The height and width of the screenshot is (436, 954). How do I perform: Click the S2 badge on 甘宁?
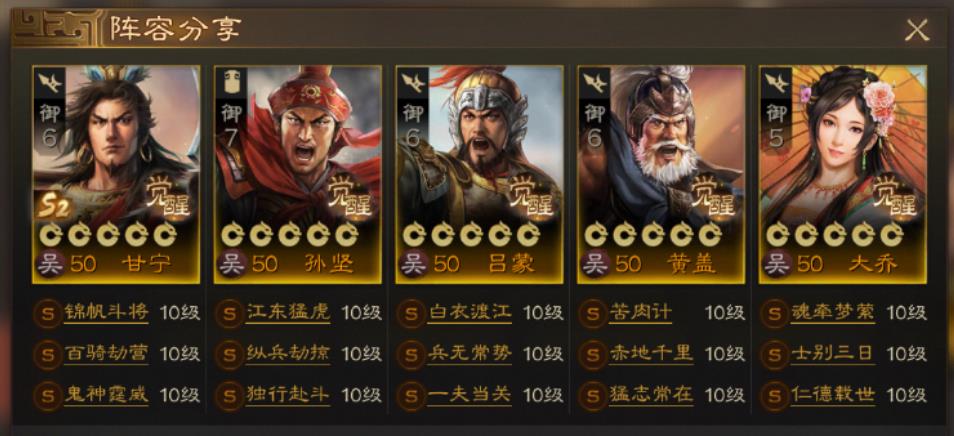coord(54,207)
